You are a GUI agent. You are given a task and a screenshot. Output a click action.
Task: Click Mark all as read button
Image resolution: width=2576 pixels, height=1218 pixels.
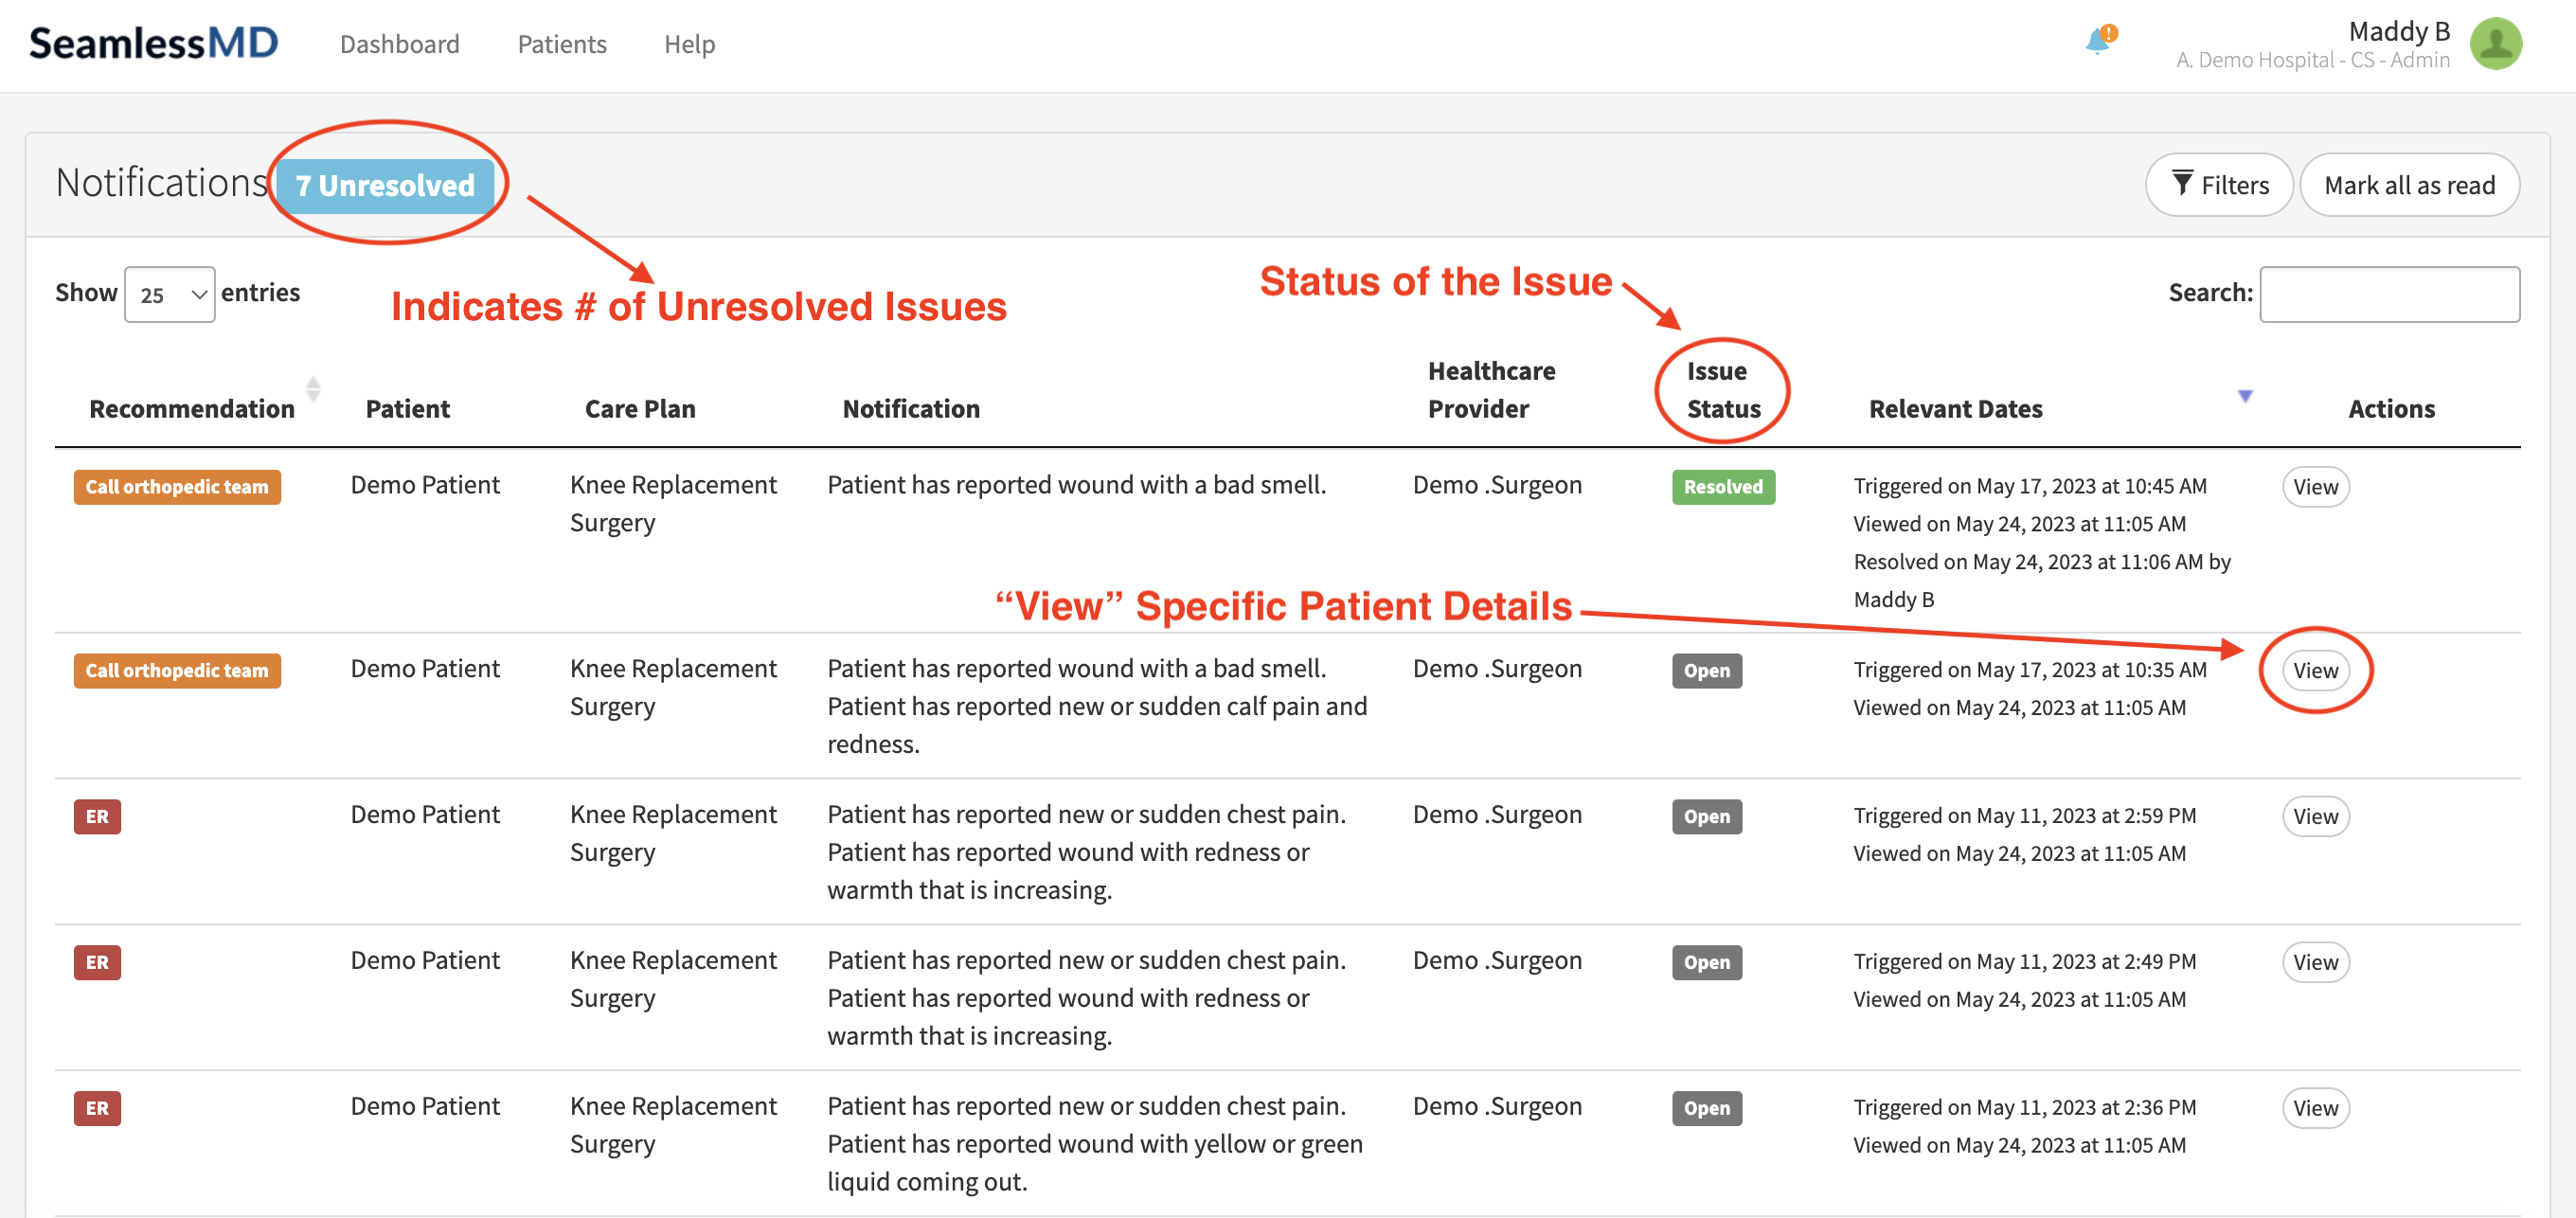(x=2408, y=185)
